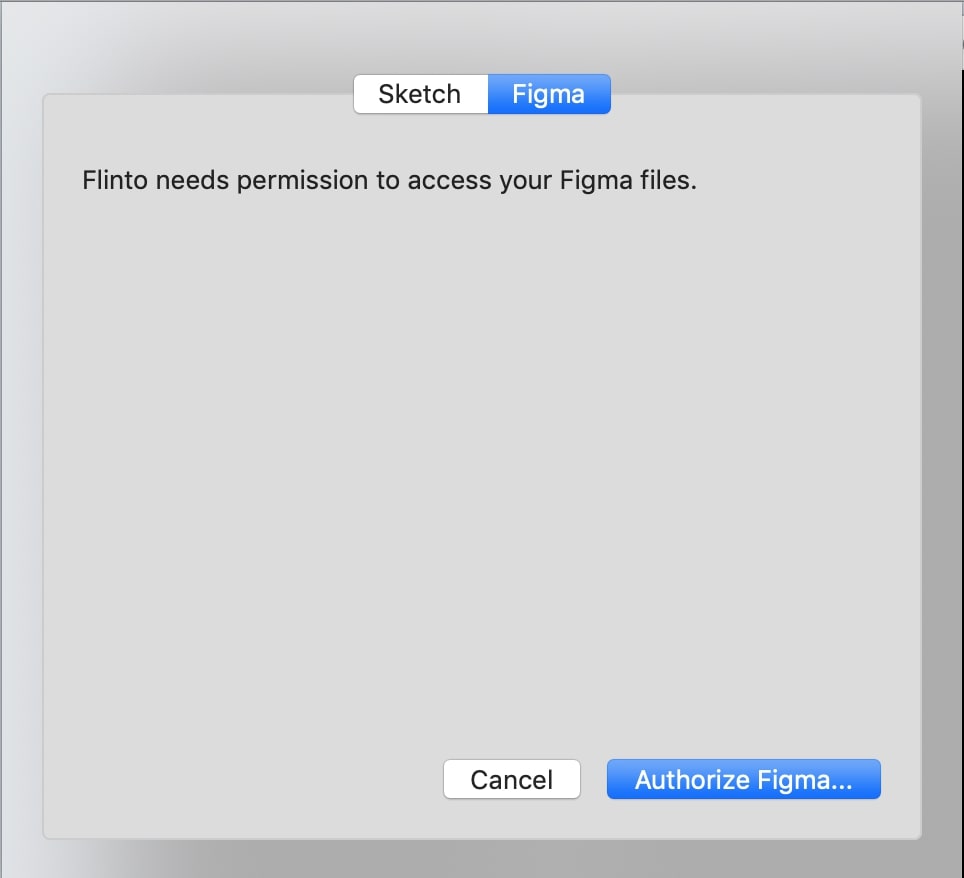This screenshot has height=878, width=964.
Task: Select the Figma tab
Action: click(x=548, y=95)
